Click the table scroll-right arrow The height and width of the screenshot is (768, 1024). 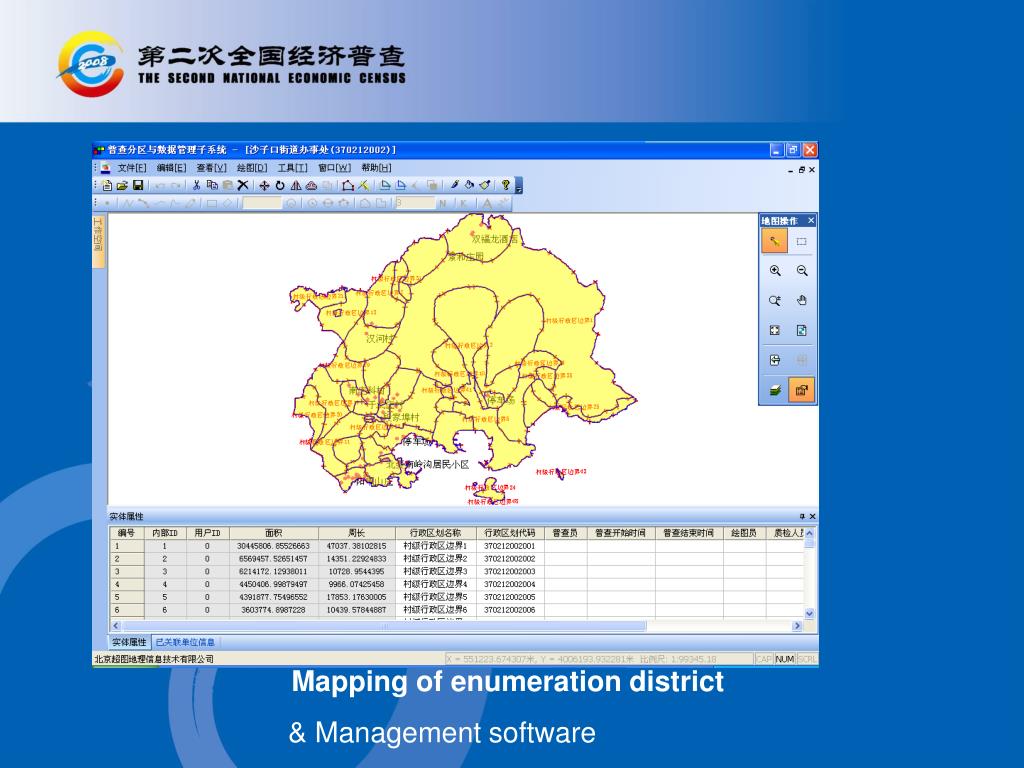point(797,626)
